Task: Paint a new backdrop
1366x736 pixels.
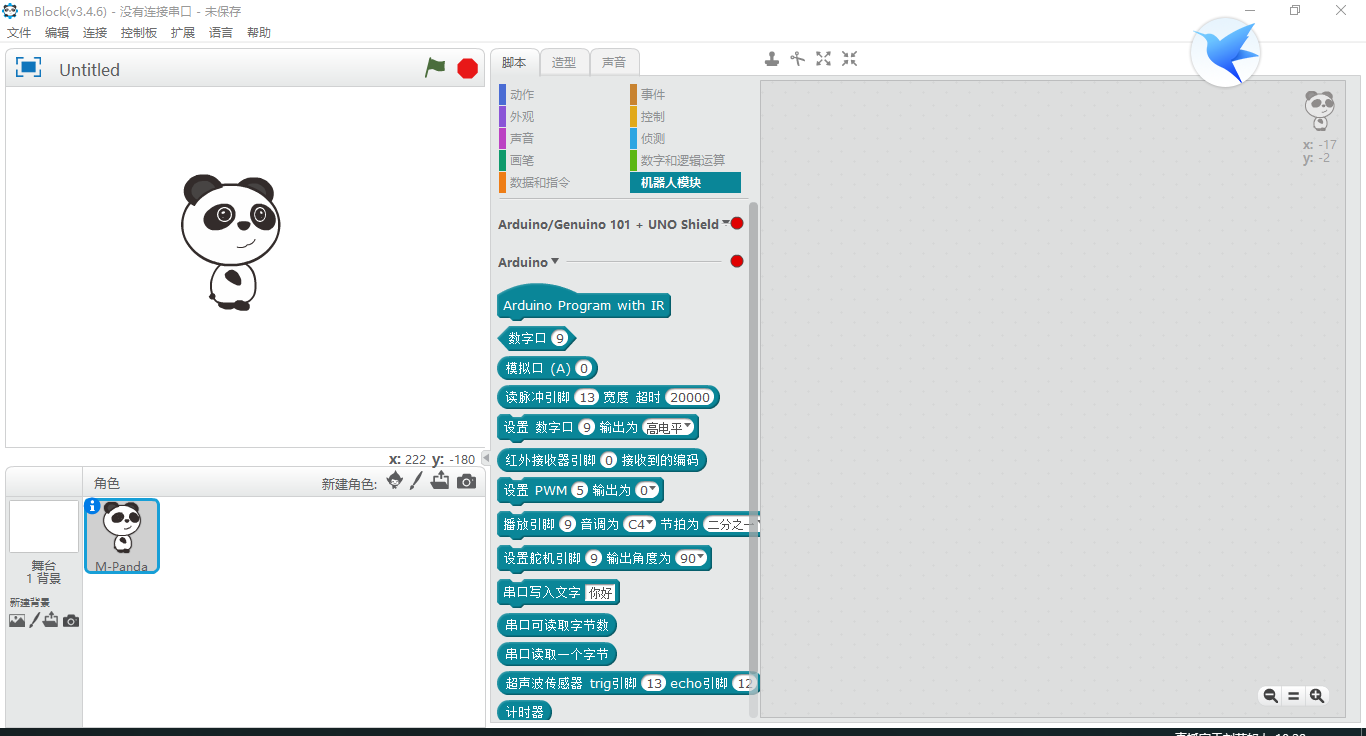Action: (x=33, y=620)
